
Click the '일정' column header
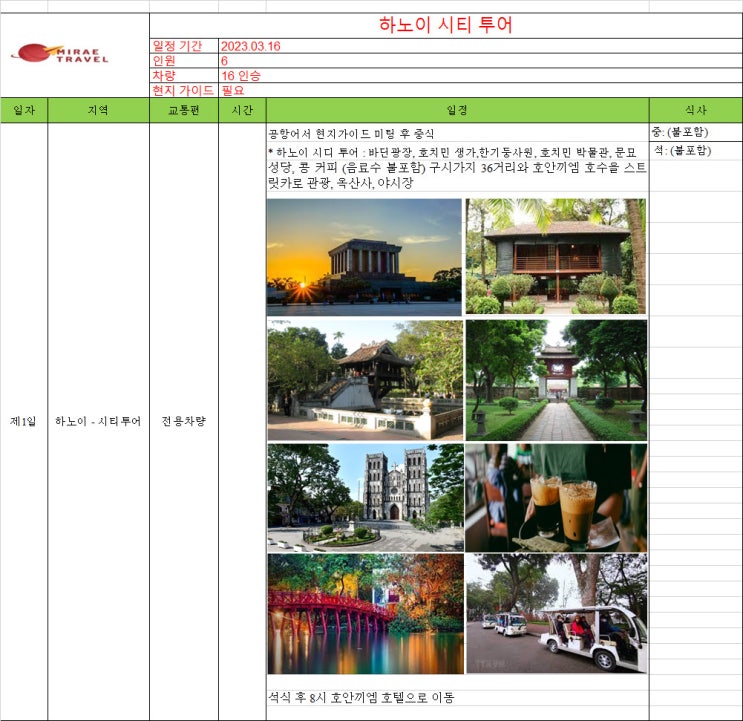click(x=457, y=110)
